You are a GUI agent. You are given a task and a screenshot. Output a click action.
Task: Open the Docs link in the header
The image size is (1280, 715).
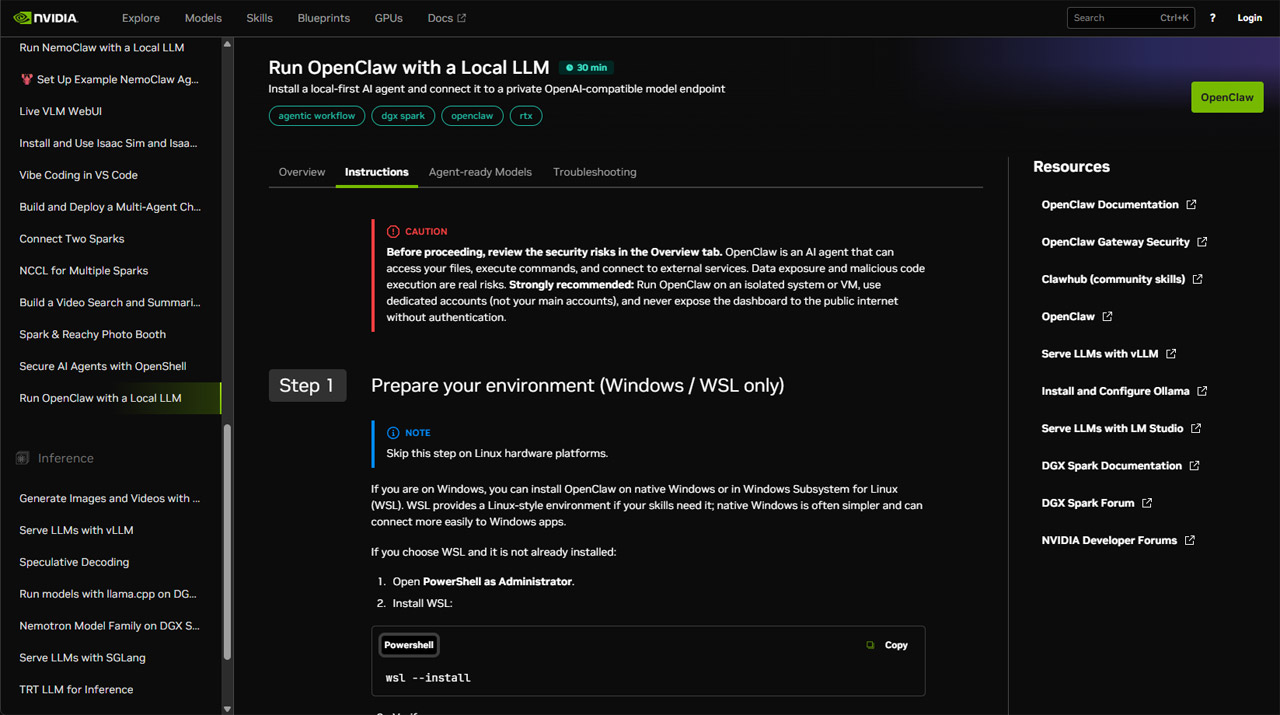click(x=446, y=18)
